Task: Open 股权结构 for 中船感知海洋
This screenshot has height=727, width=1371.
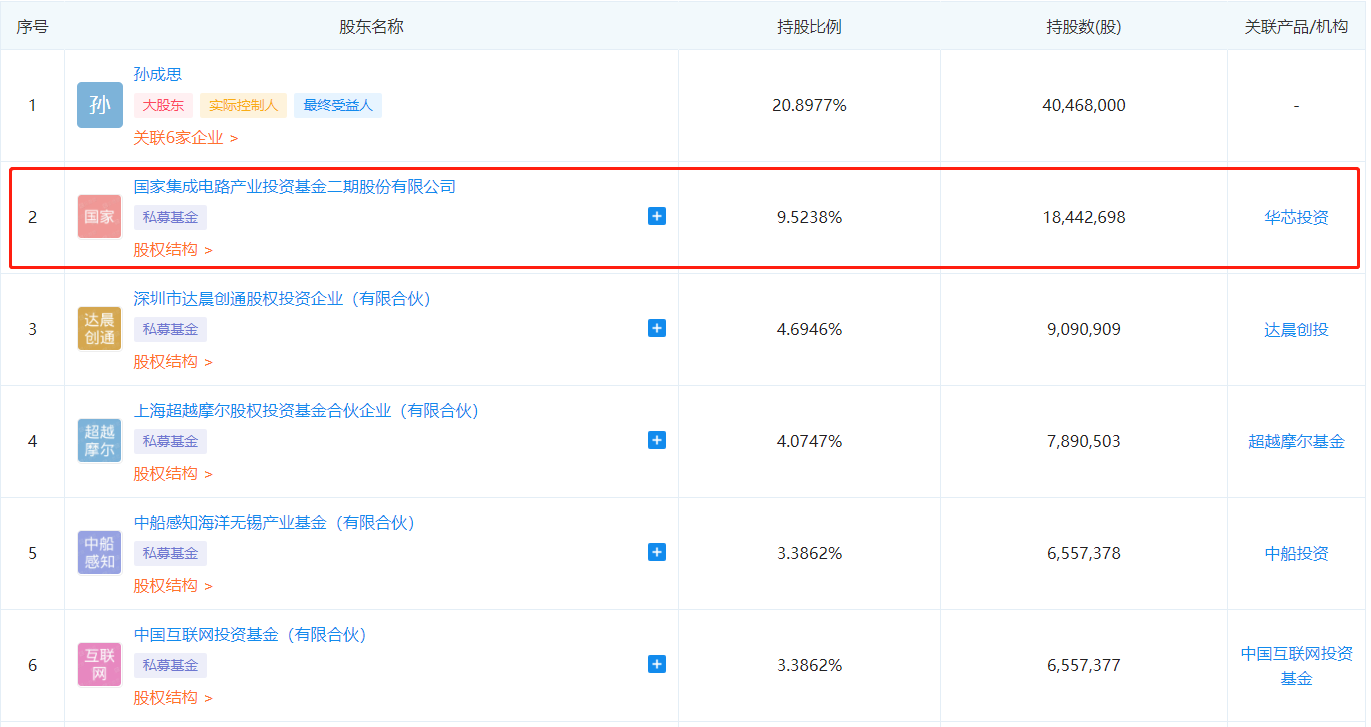Action: pyautogui.click(x=173, y=586)
